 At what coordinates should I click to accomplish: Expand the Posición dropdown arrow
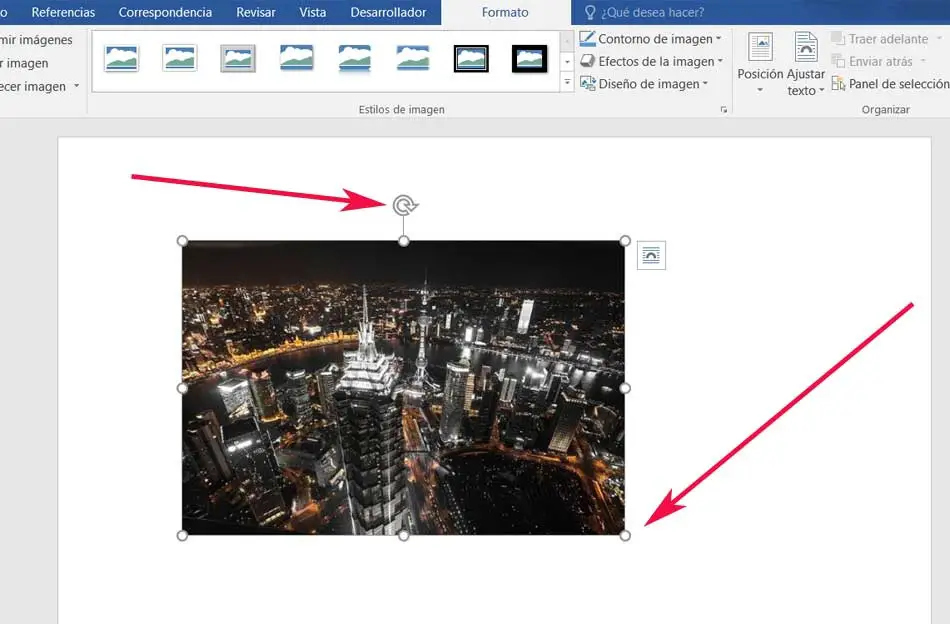click(x=760, y=90)
